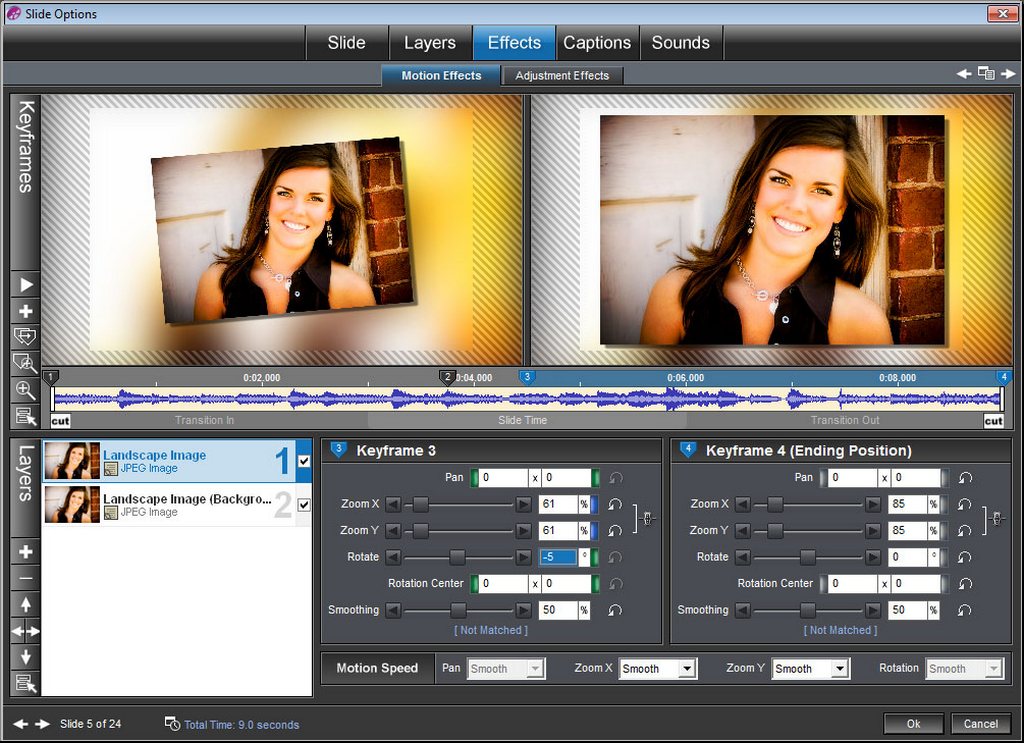The width and height of the screenshot is (1024, 743).
Task: Select keyframe marker 2 on the timeline
Action: point(448,377)
